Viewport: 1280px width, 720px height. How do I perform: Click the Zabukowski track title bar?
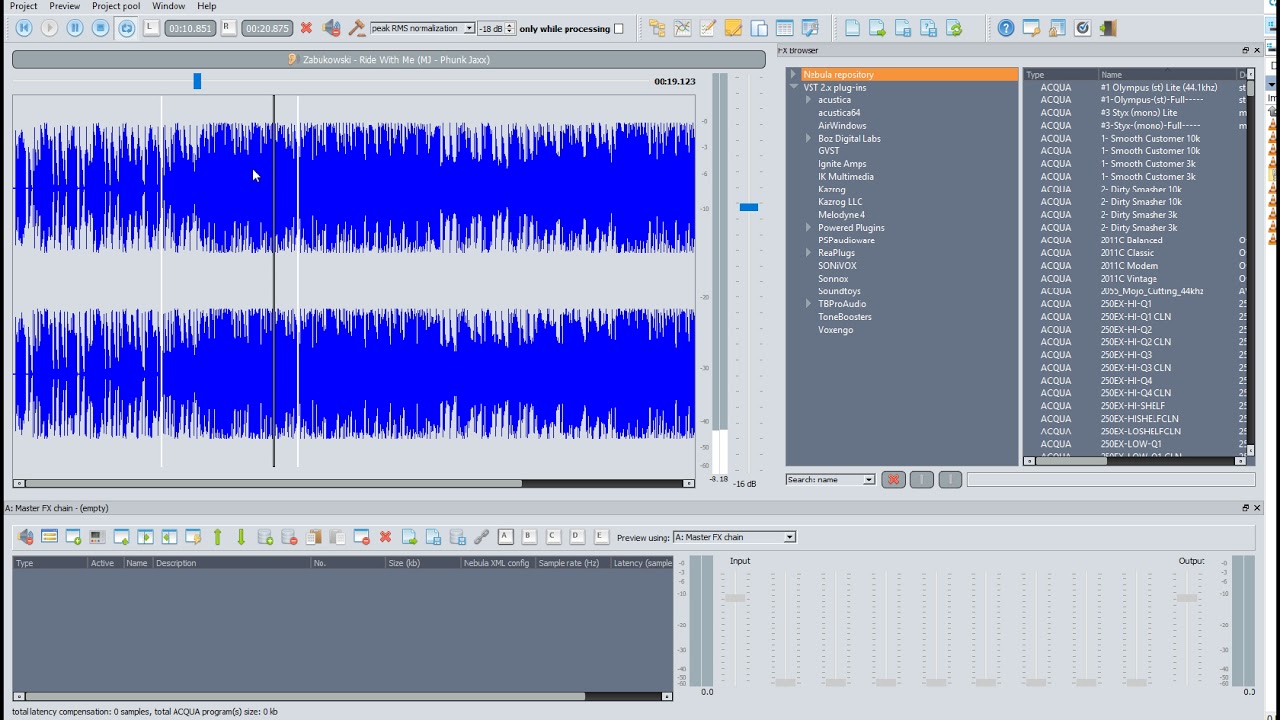coord(389,60)
